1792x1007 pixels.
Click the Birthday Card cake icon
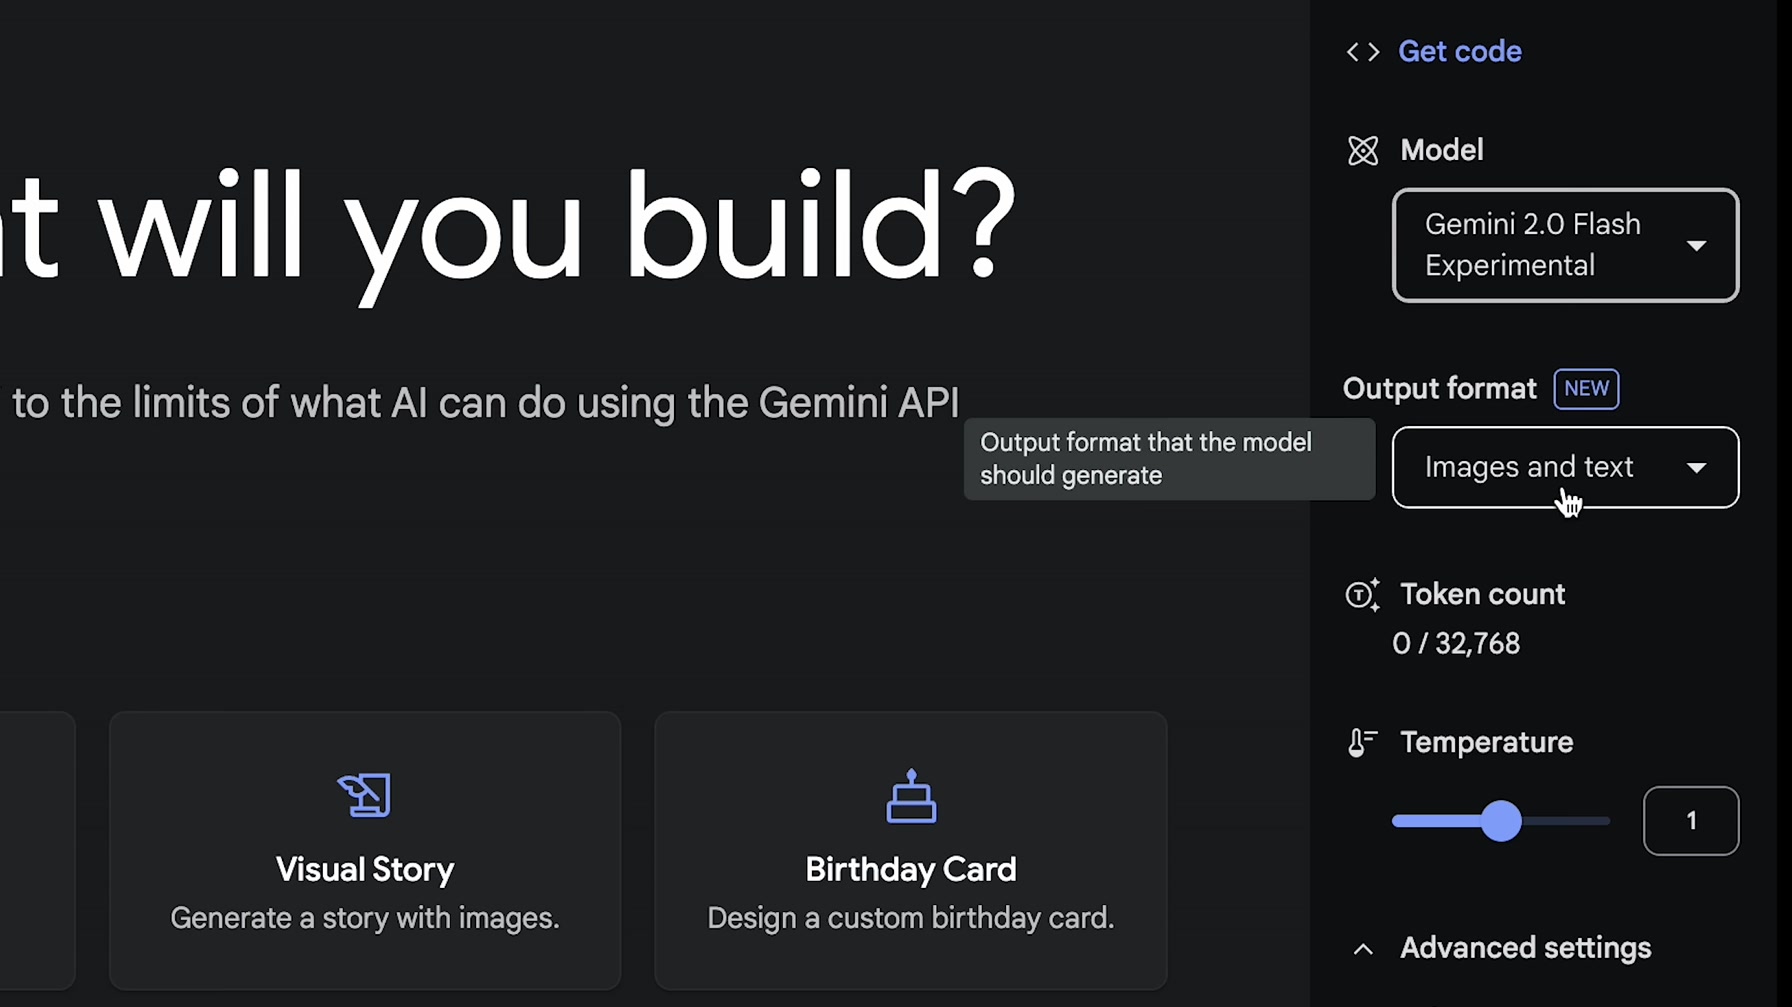911,796
